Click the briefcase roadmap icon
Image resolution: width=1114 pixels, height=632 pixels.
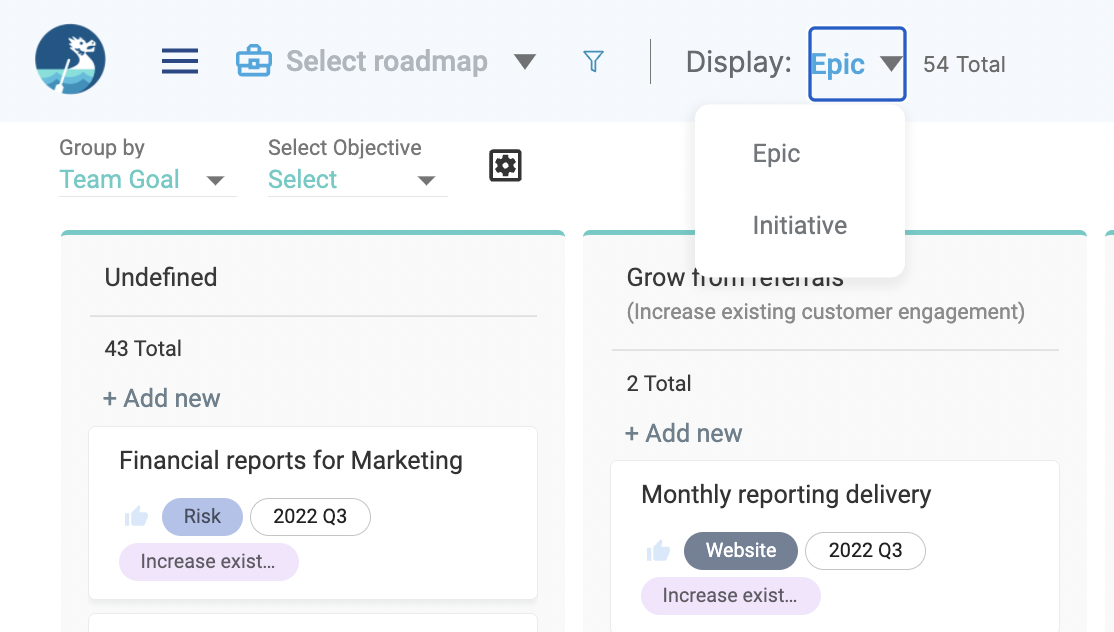254,61
